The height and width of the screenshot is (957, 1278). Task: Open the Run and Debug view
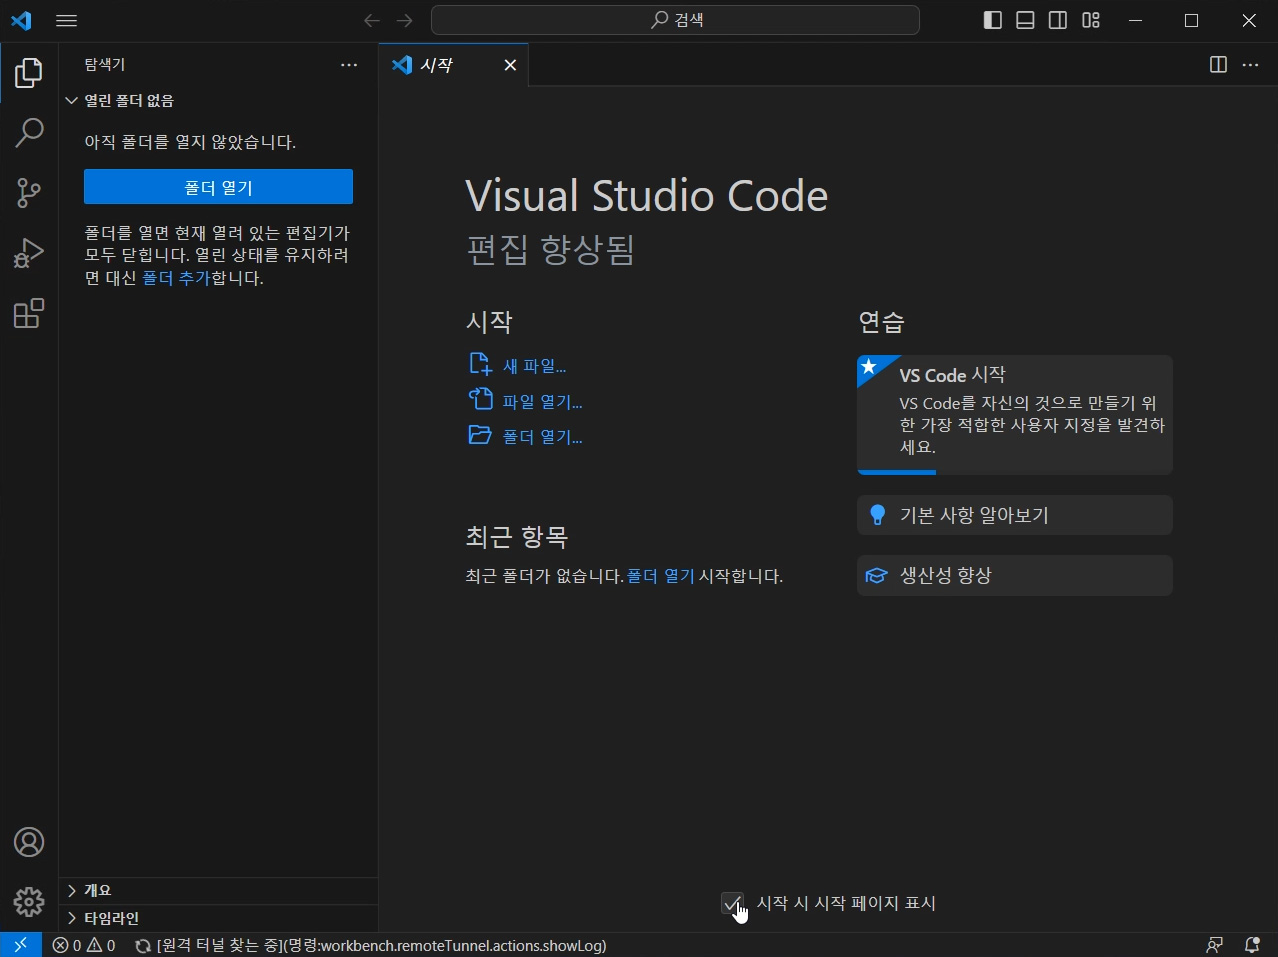pyautogui.click(x=29, y=253)
